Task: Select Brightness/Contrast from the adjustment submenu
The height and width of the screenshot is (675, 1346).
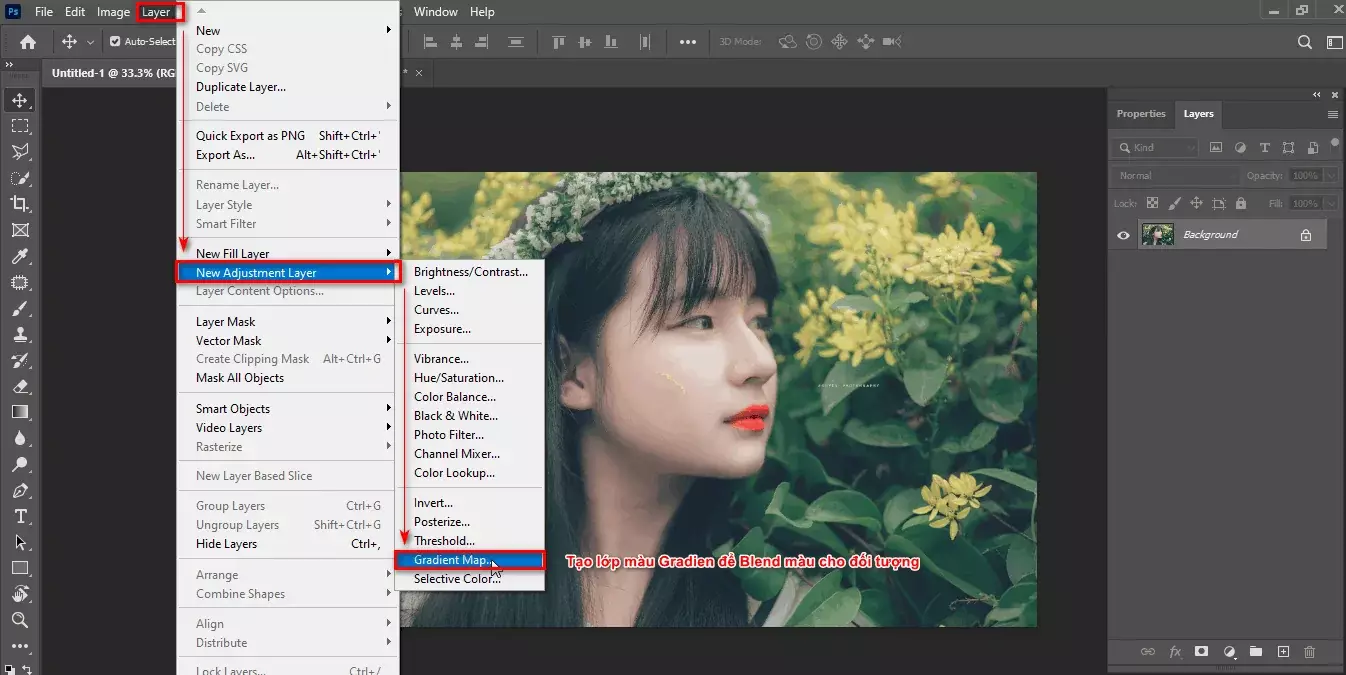Action: coord(471,271)
